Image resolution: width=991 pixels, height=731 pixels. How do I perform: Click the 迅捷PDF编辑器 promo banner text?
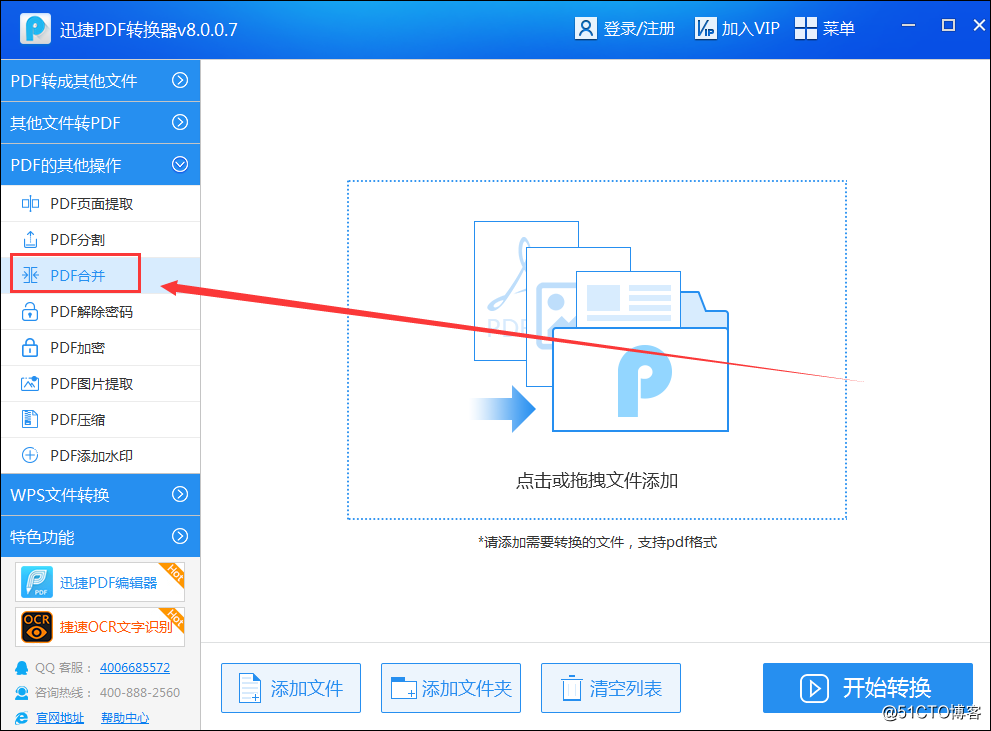point(108,583)
